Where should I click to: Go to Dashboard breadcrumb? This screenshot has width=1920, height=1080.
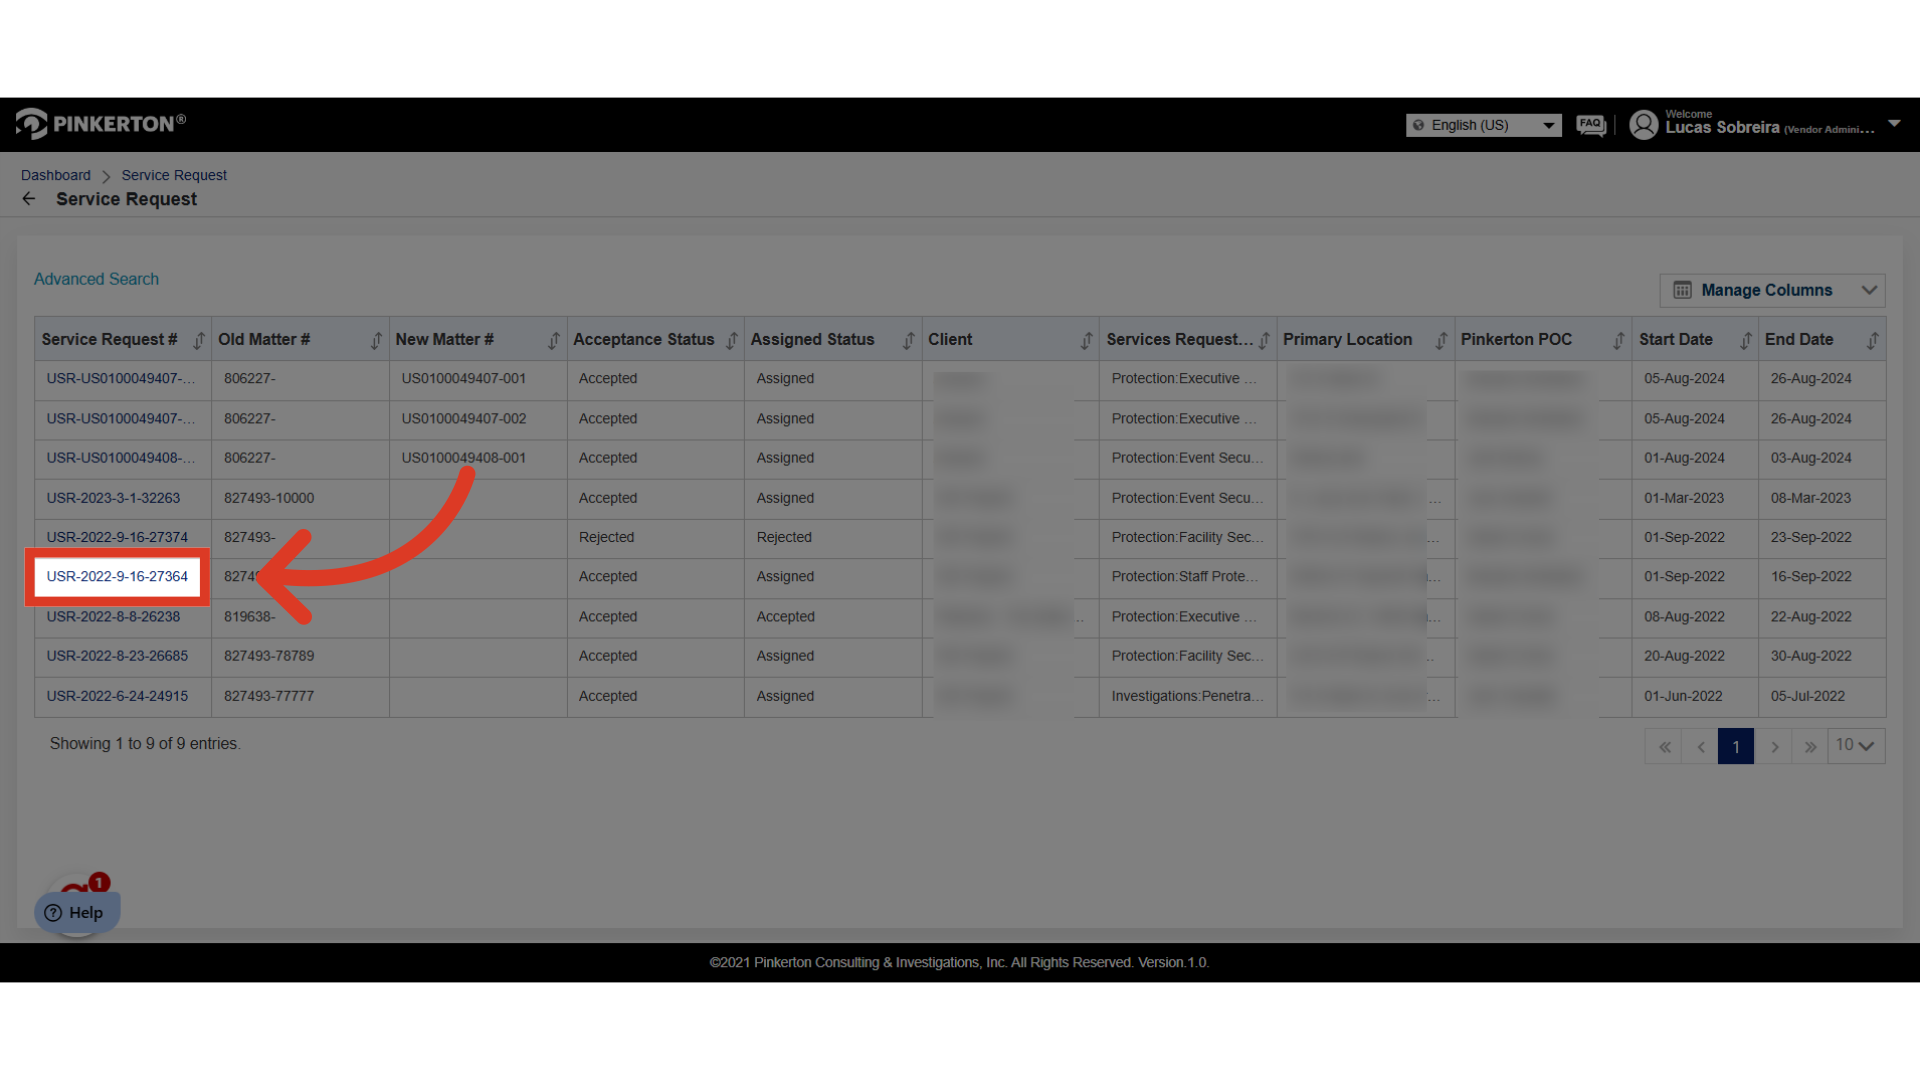[55, 175]
